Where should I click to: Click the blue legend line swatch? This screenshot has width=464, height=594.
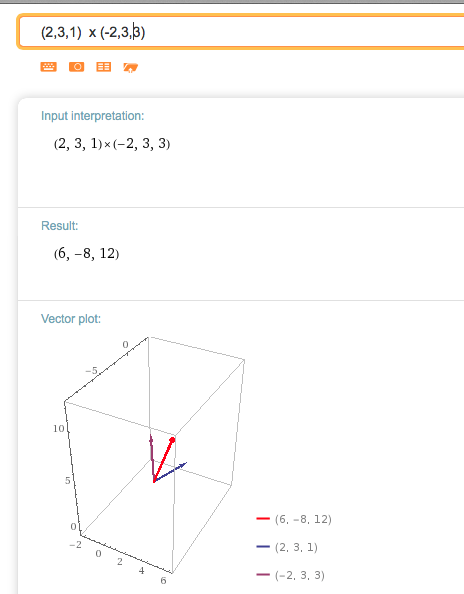click(x=263, y=547)
